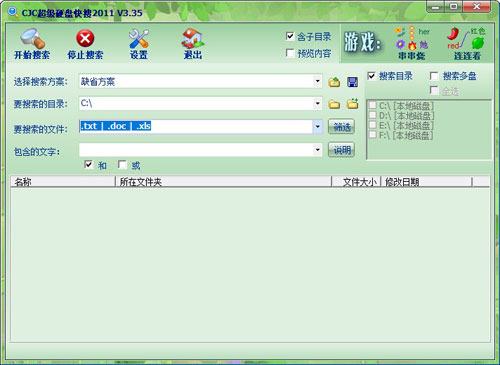Sort results by 所在文件夹 column header
500x365 pixels.
[223, 182]
